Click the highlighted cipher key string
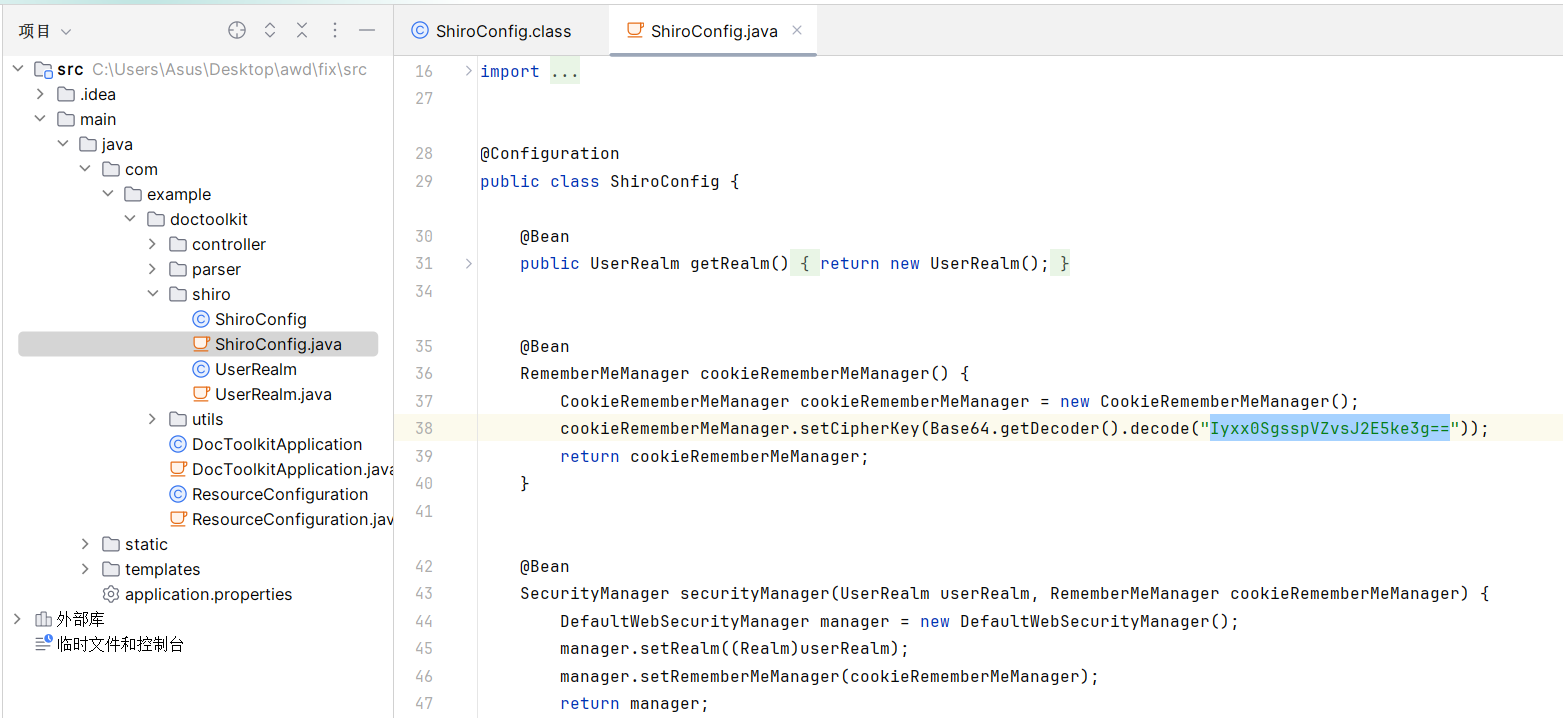Screen dimensions: 1563x718 (1329, 428)
